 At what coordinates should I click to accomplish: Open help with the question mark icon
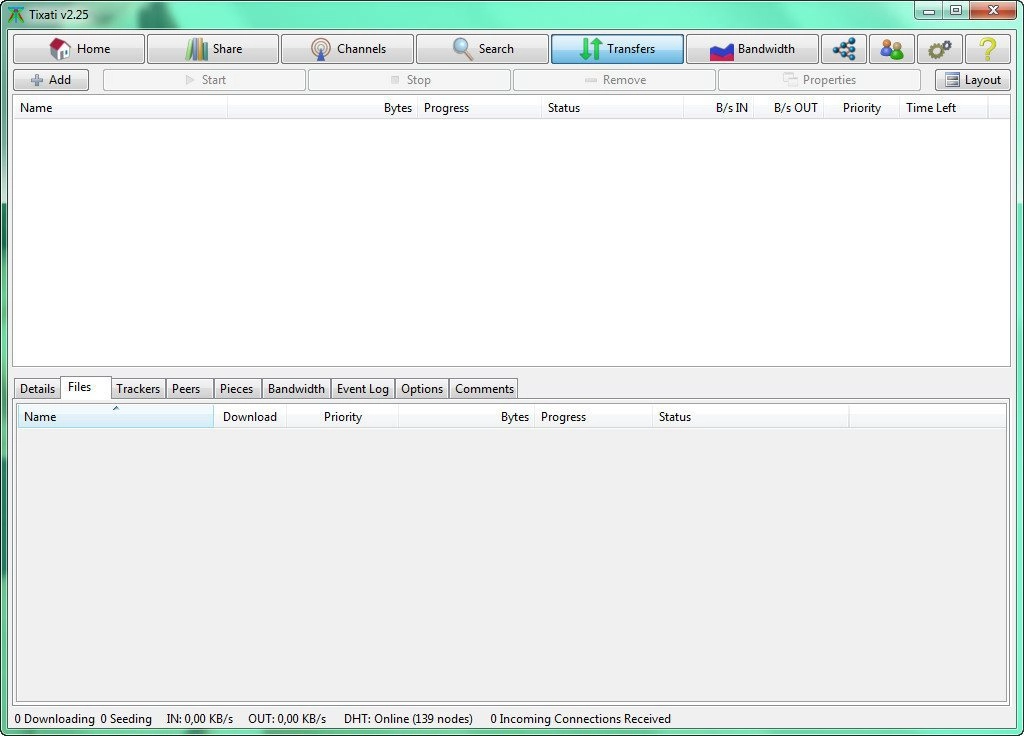pos(987,49)
